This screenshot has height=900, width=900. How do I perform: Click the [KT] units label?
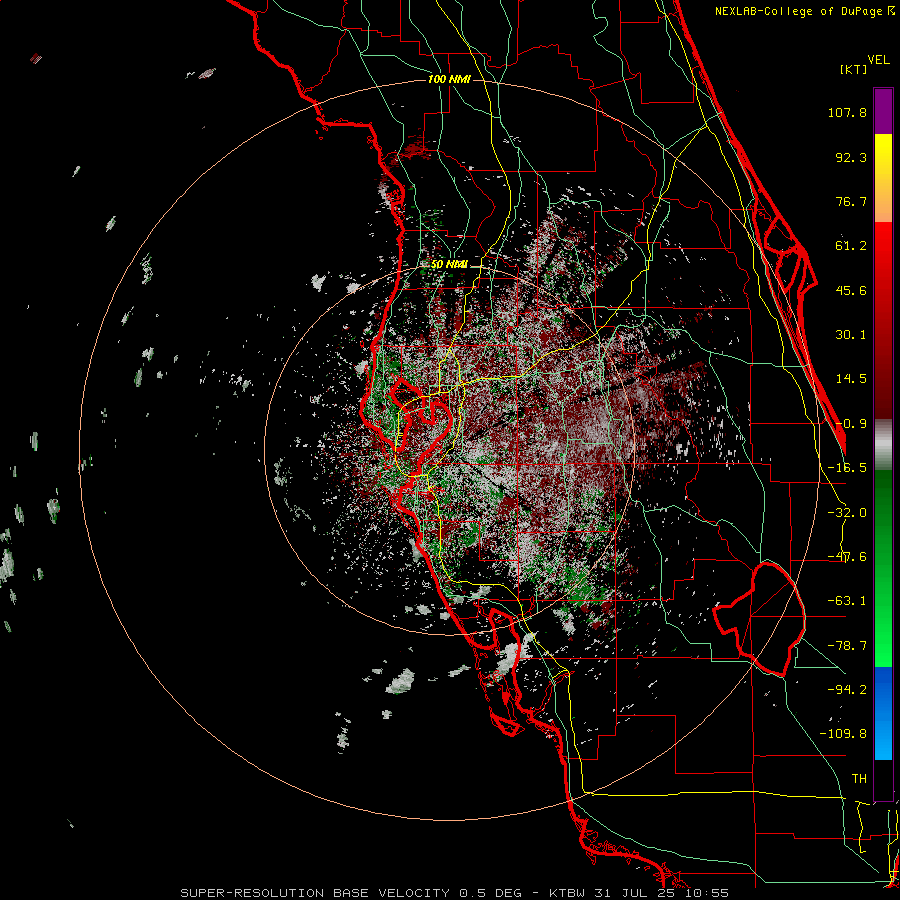click(x=854, y=69)
